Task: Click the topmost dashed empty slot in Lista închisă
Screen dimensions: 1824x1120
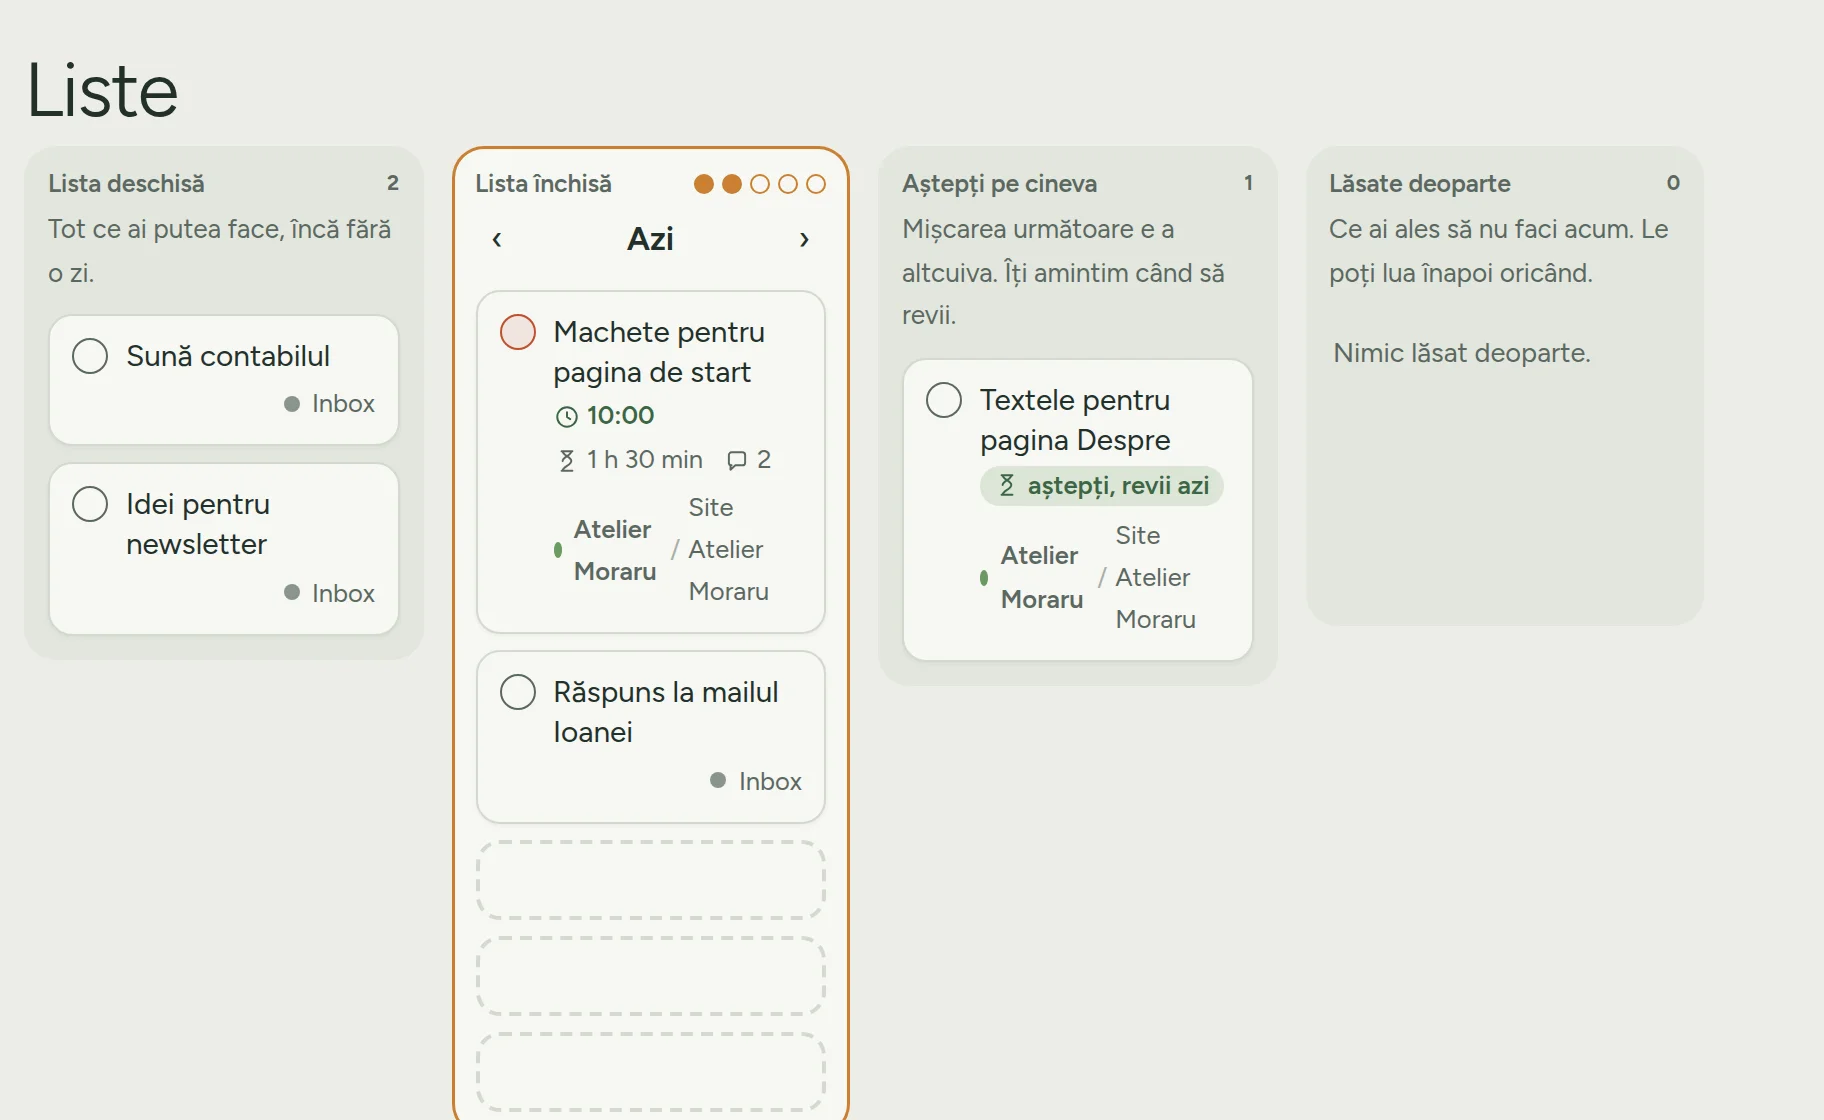Action: pyautogui.click(x=651, y=880)
